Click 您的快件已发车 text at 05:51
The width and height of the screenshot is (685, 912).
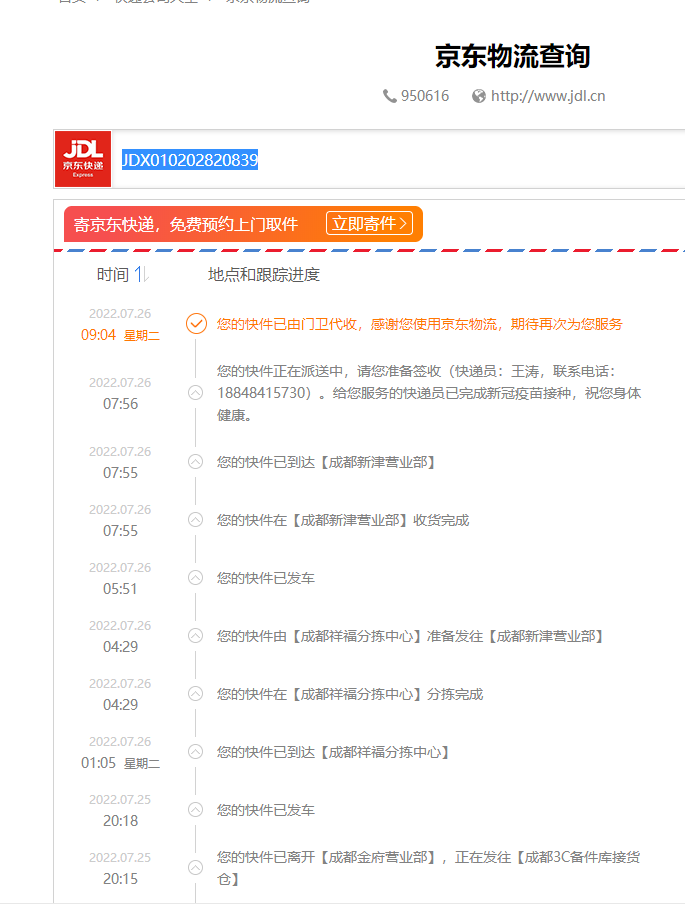[x=266, y=578]
